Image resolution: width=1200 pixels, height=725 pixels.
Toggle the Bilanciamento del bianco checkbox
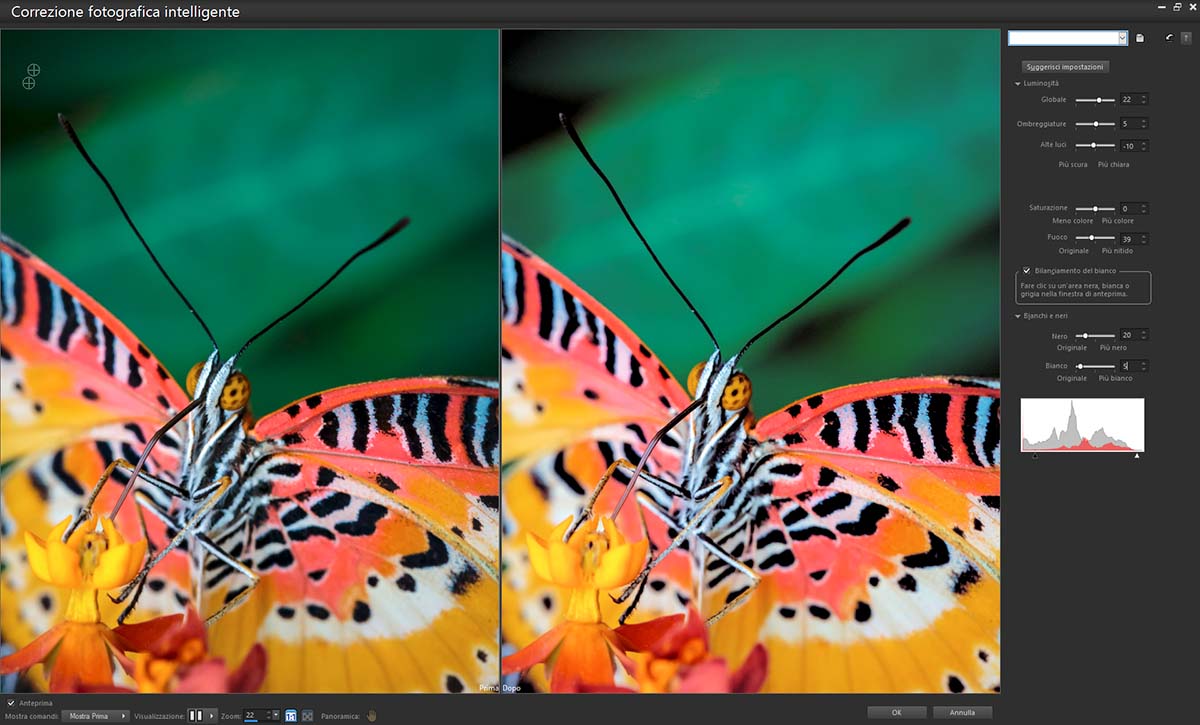pos(1026,271)
